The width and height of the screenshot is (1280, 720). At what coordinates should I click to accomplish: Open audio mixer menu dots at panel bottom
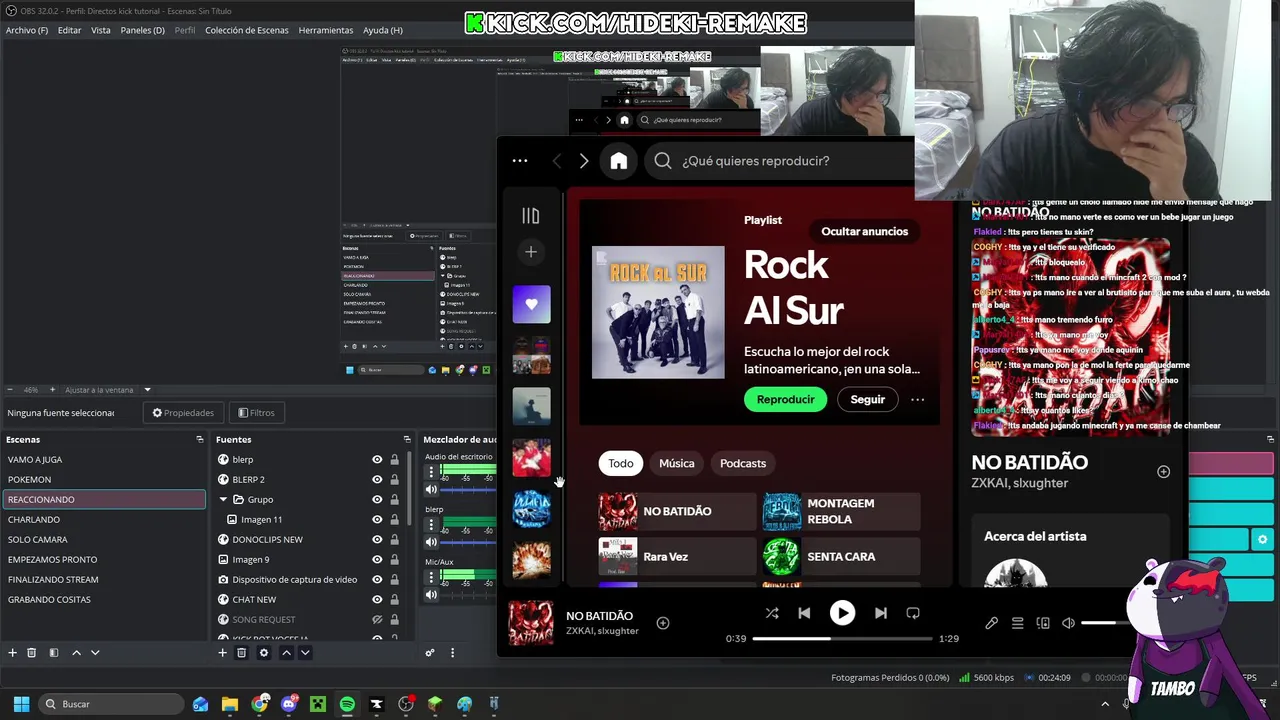click(452, 653)
